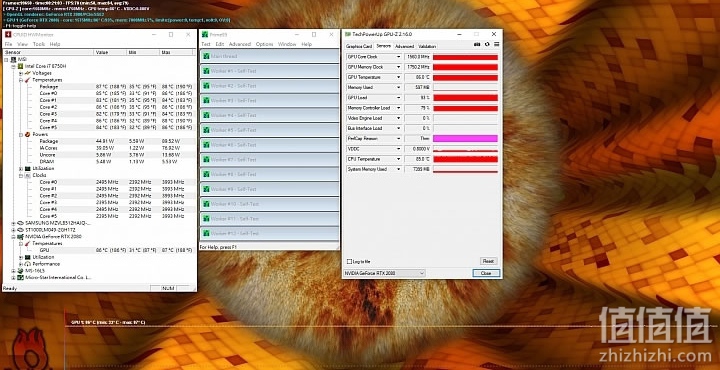Image resolution: width=720 pixels, height=370 pixels.
Task: Click the SAMSUNG drive icon in HWMonitor tree
Action: [x=21, y=223]
